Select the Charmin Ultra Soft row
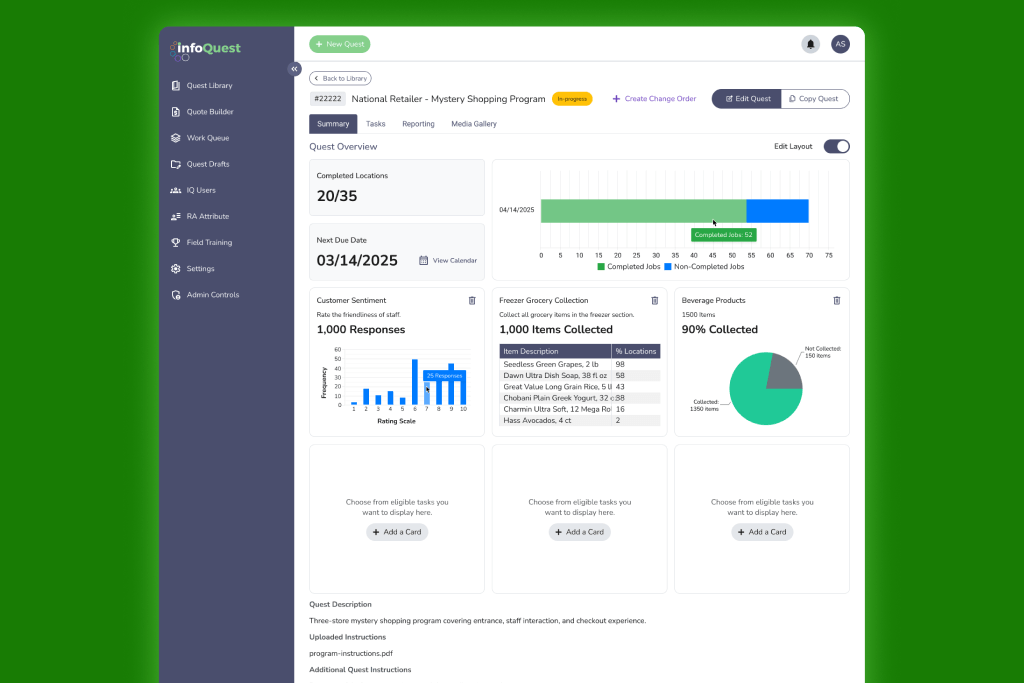This screenshot has height=683, width=1024. point(580,409)
